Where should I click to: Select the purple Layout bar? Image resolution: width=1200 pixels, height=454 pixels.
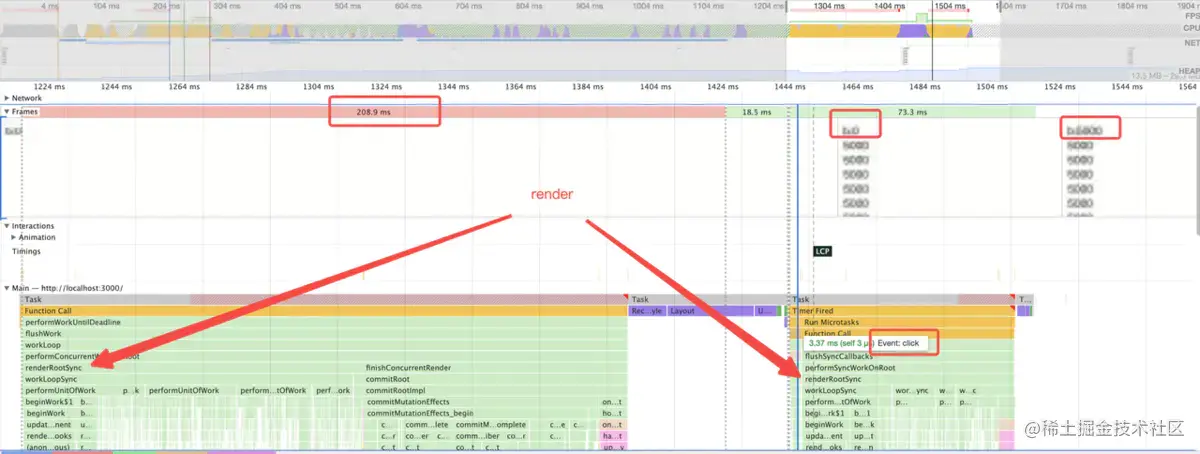click(x=710, y=311)
